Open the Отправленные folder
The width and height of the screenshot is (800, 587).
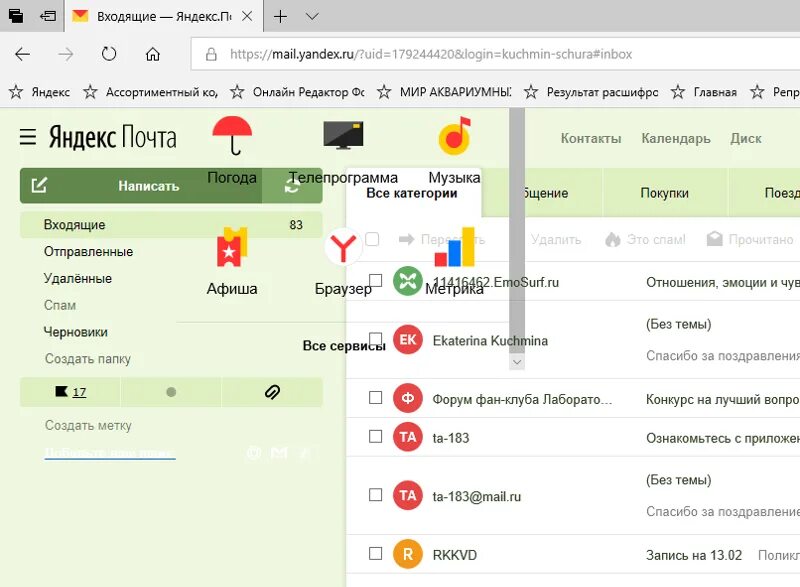(x=88, y=251)
